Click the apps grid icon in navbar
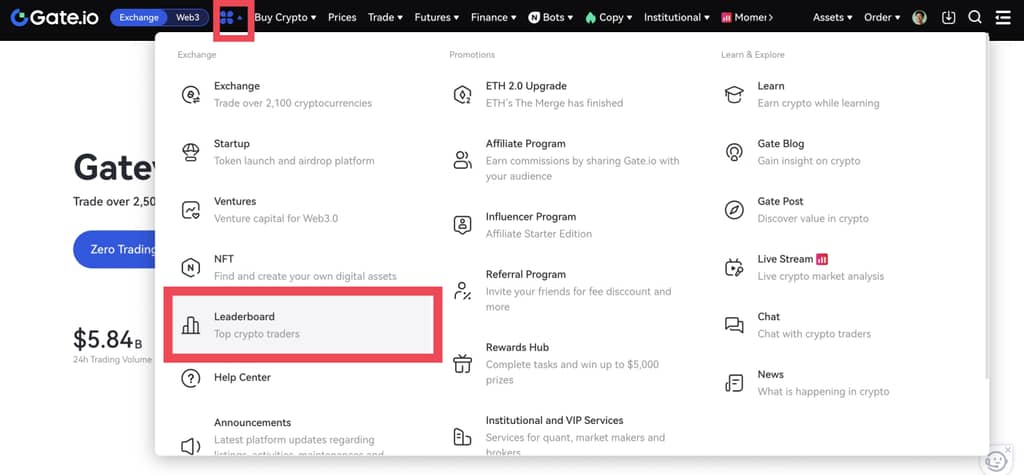This screenshot has width=1024, height=475. 231,17
